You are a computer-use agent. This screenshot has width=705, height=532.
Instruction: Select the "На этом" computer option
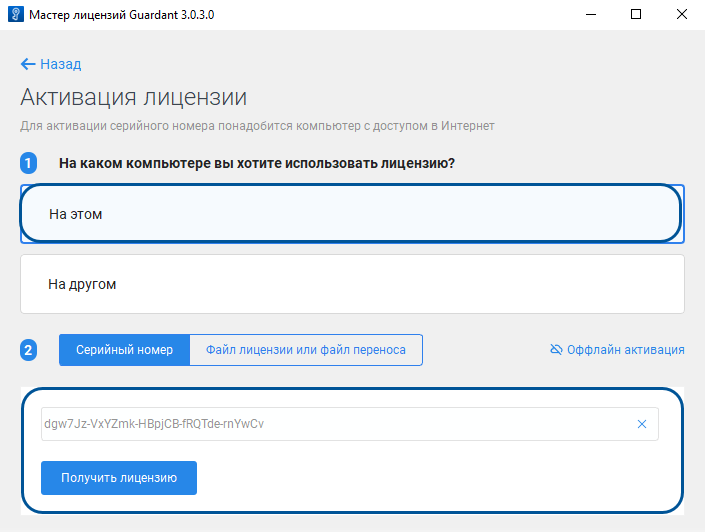tap(350, 214)
